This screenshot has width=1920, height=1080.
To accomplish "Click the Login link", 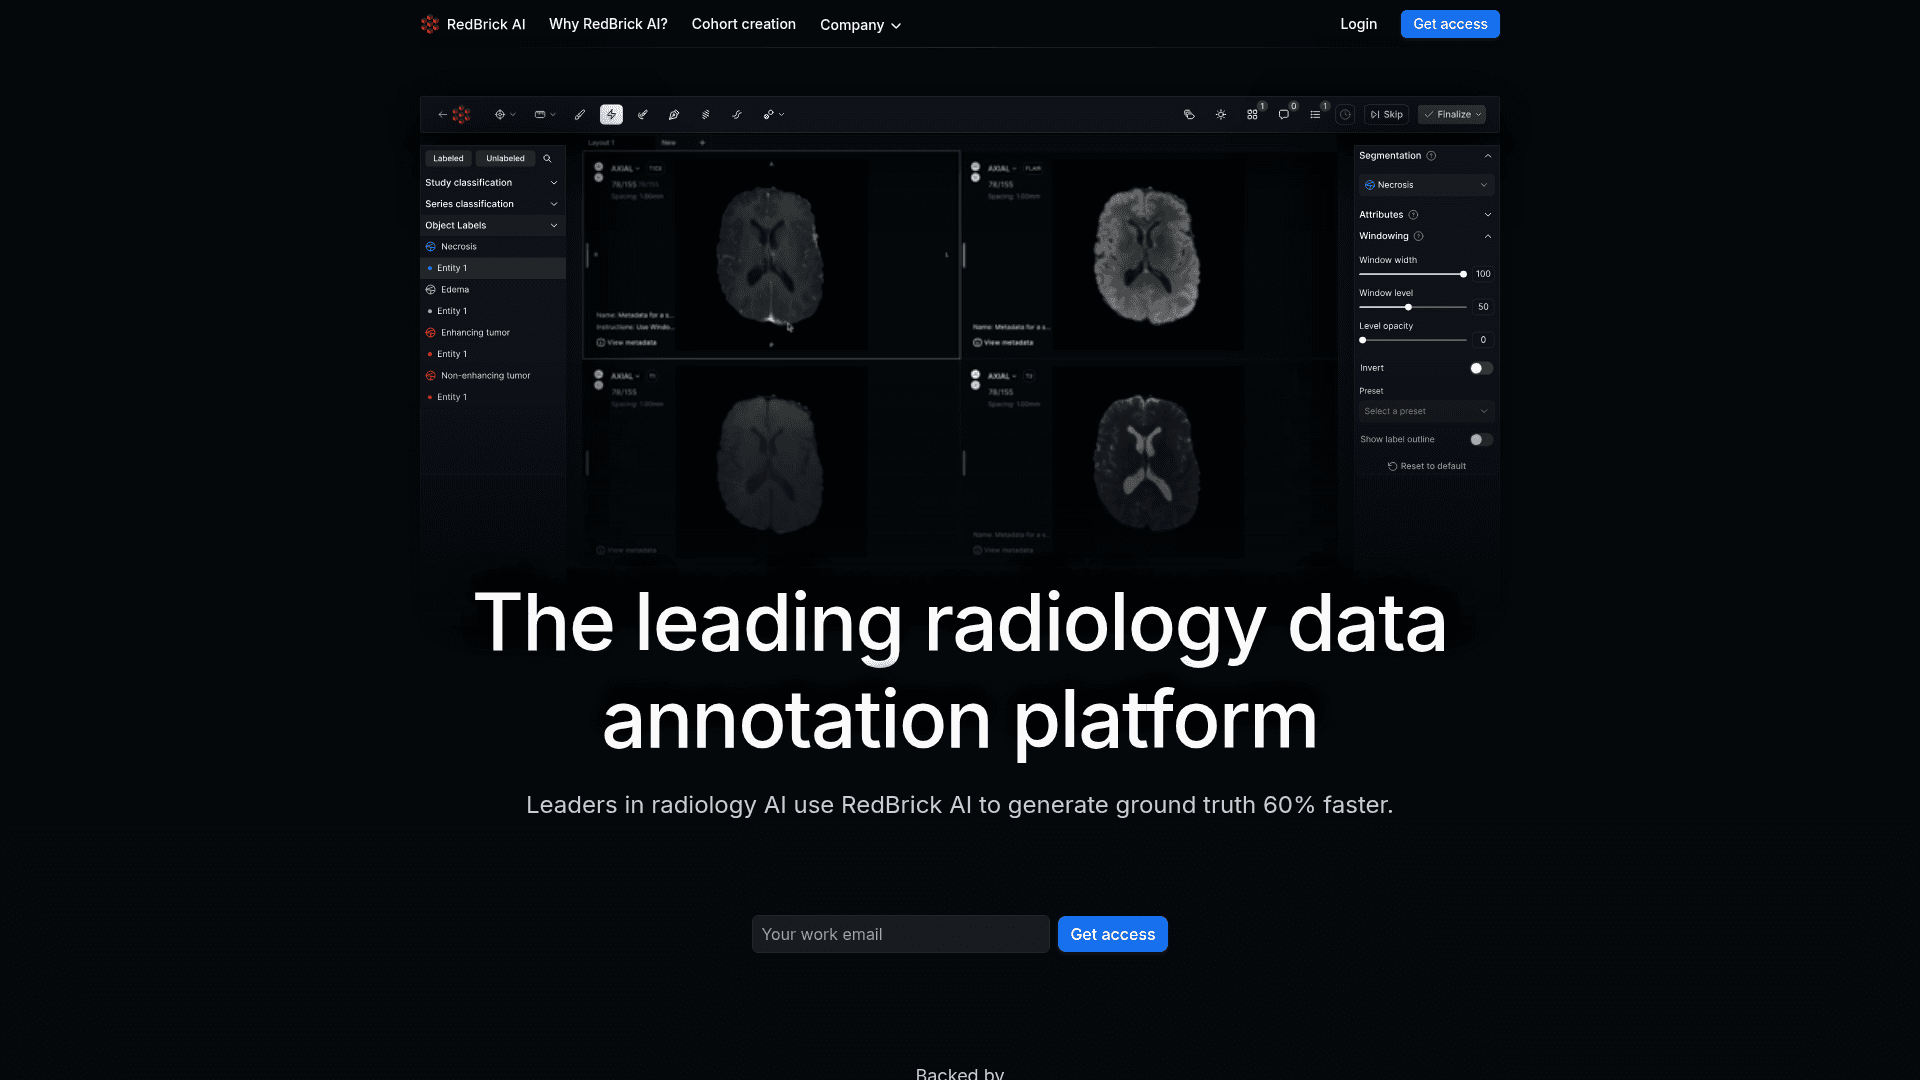I will [x=1358, y=24].
